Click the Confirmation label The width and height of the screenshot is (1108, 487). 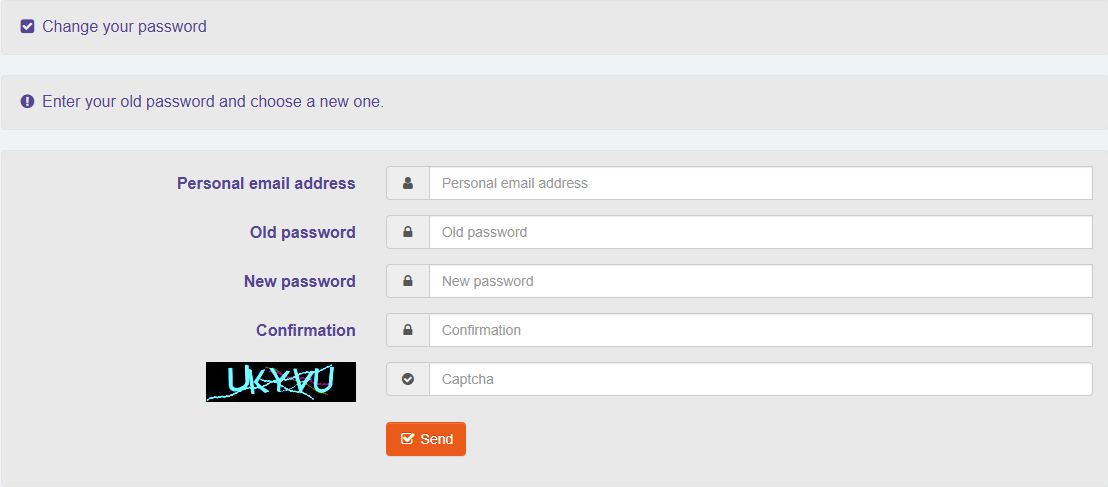pyautogui.click(x=306, y=330)
